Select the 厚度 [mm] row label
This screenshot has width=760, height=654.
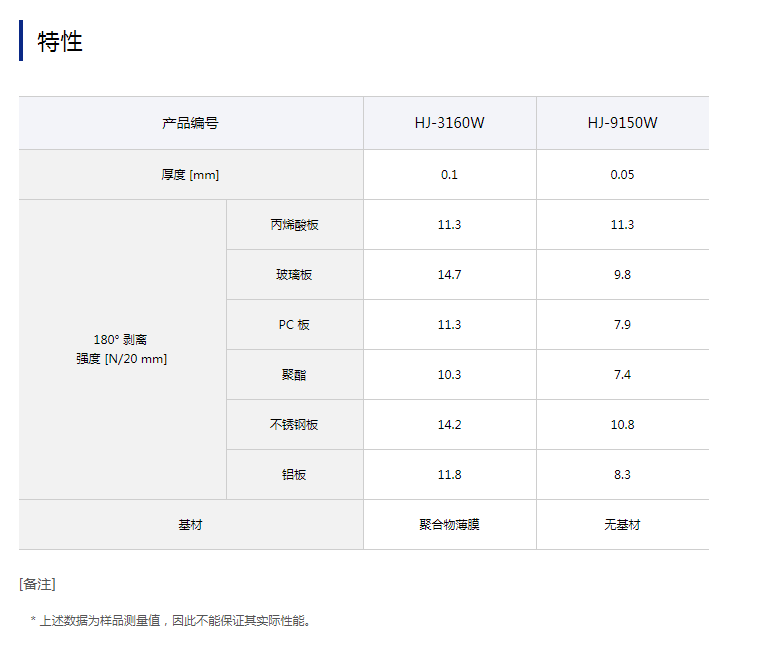click(190, 175)
